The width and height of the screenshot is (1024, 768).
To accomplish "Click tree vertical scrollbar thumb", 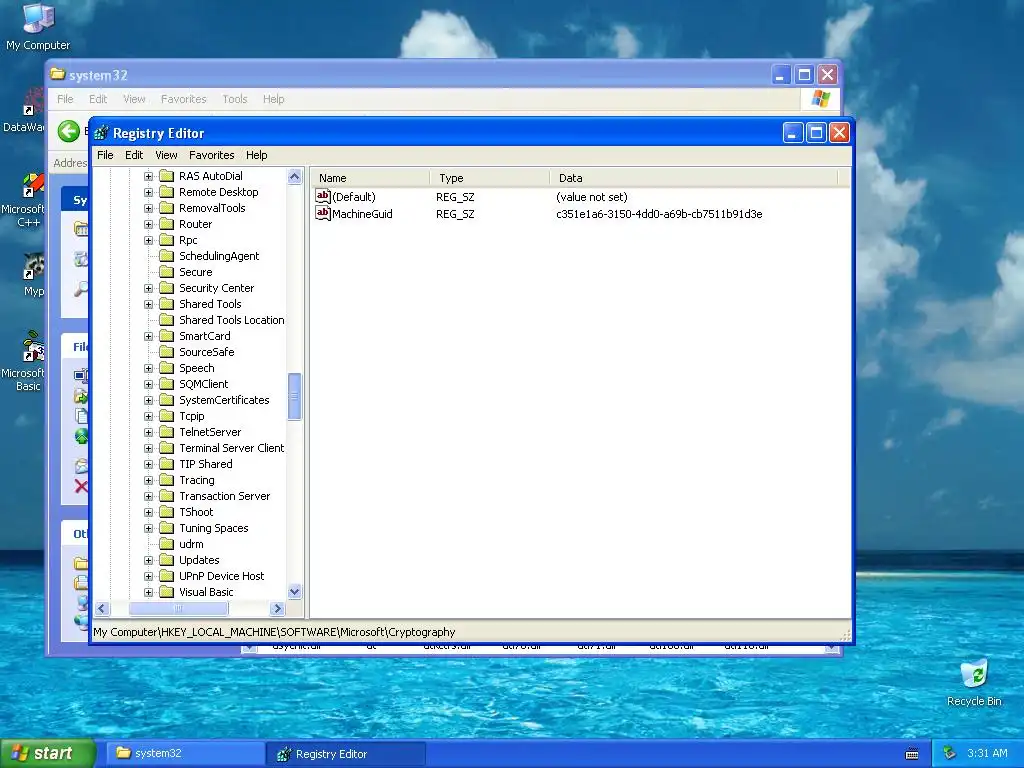I will (295, 396).
